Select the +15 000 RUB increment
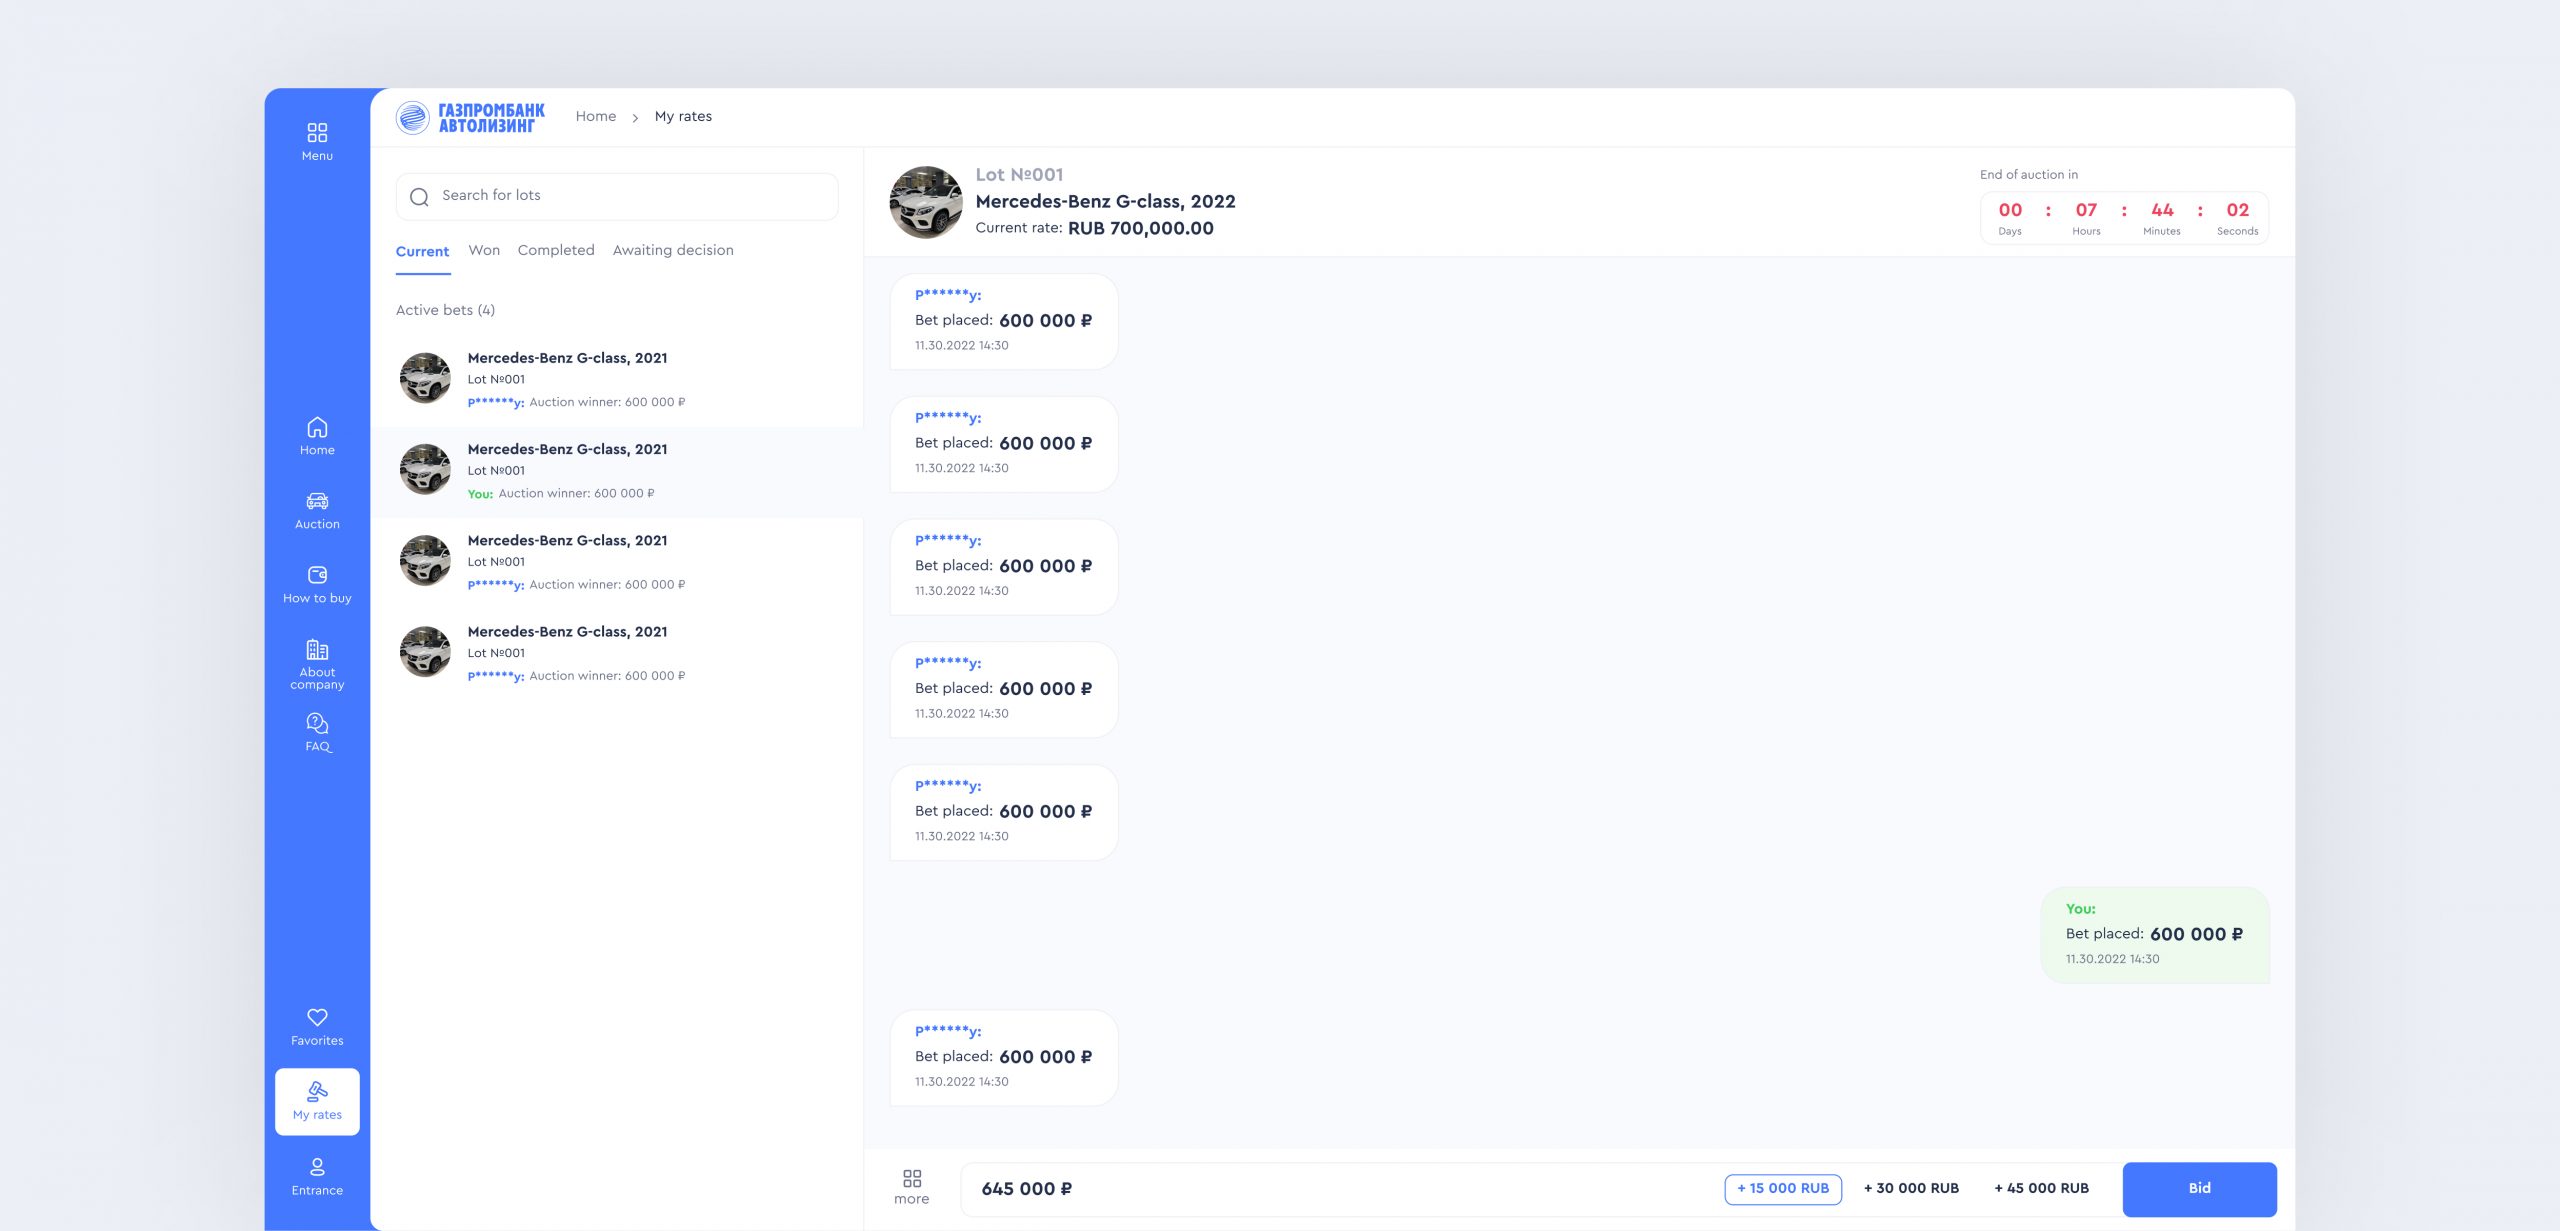Screen dimensions: 2560x1231 click(1782, 1188)
